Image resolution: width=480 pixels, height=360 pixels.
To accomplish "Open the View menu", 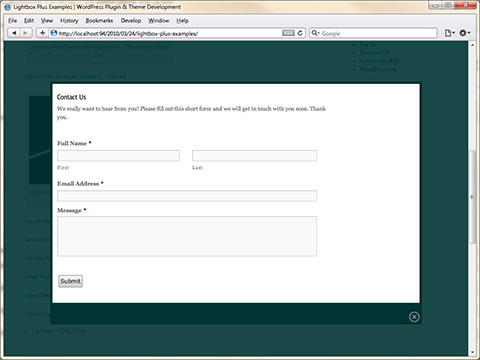I will pyautogui.click(x=47, y=21).
